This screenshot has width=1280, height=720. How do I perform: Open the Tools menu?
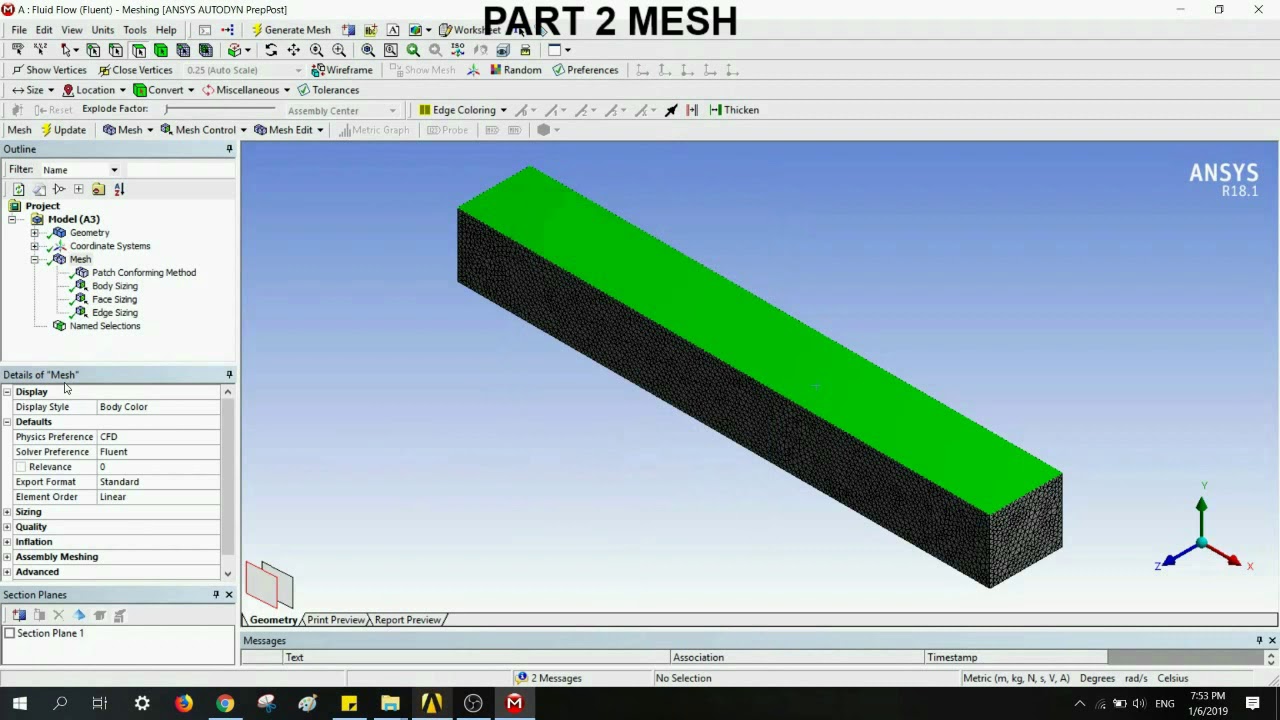click(x=134, y=30)
